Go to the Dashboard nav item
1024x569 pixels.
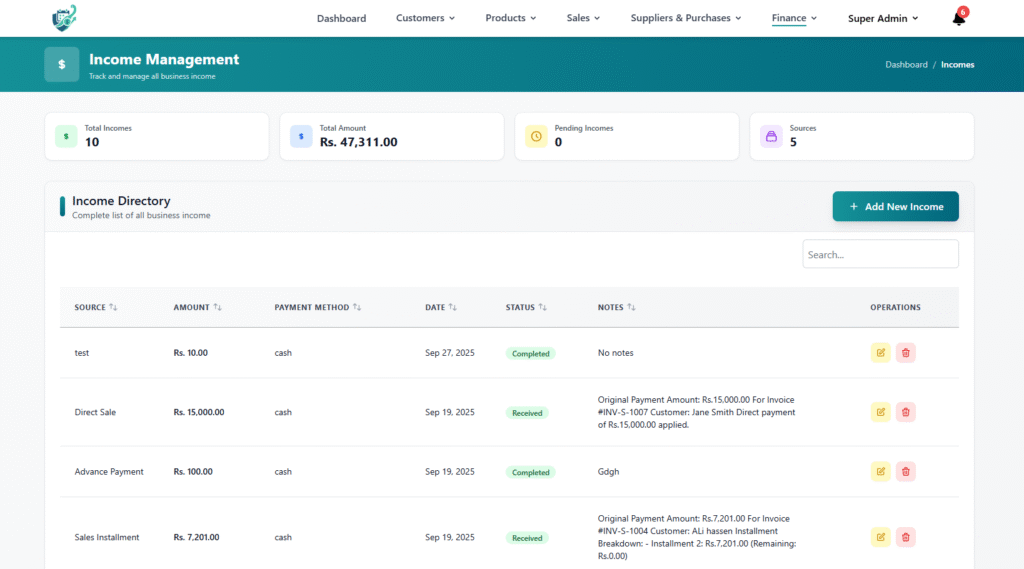(x=341, y=18)
